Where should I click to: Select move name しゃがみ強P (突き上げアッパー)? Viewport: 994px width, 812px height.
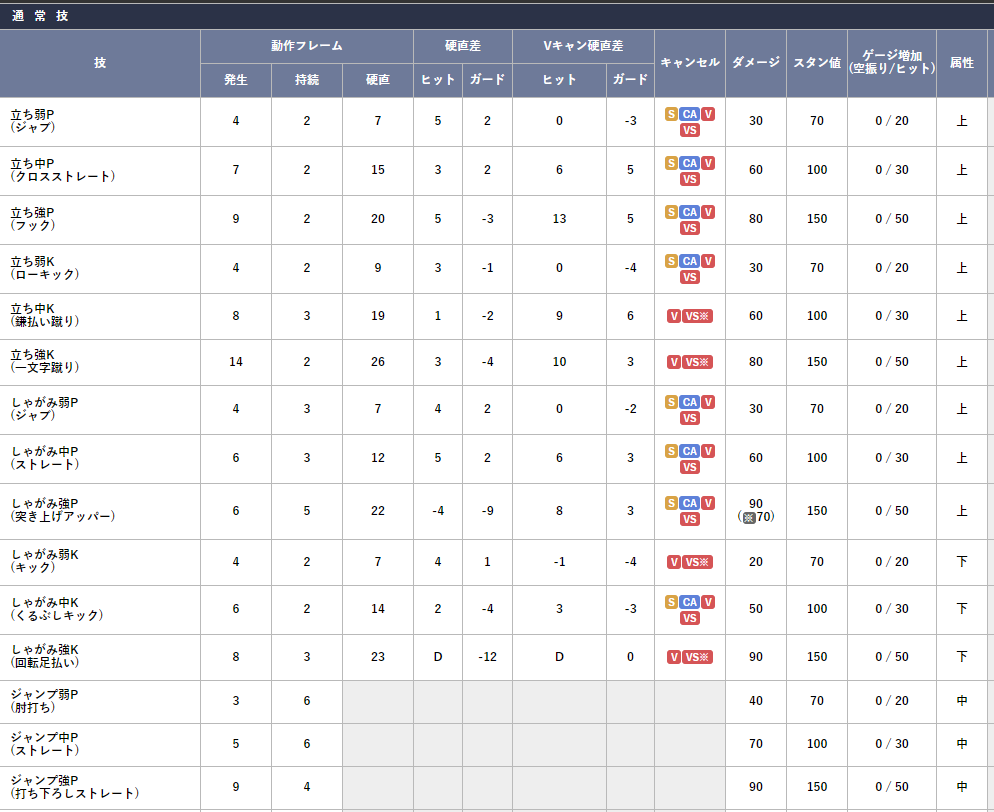[x=63, y=510]
